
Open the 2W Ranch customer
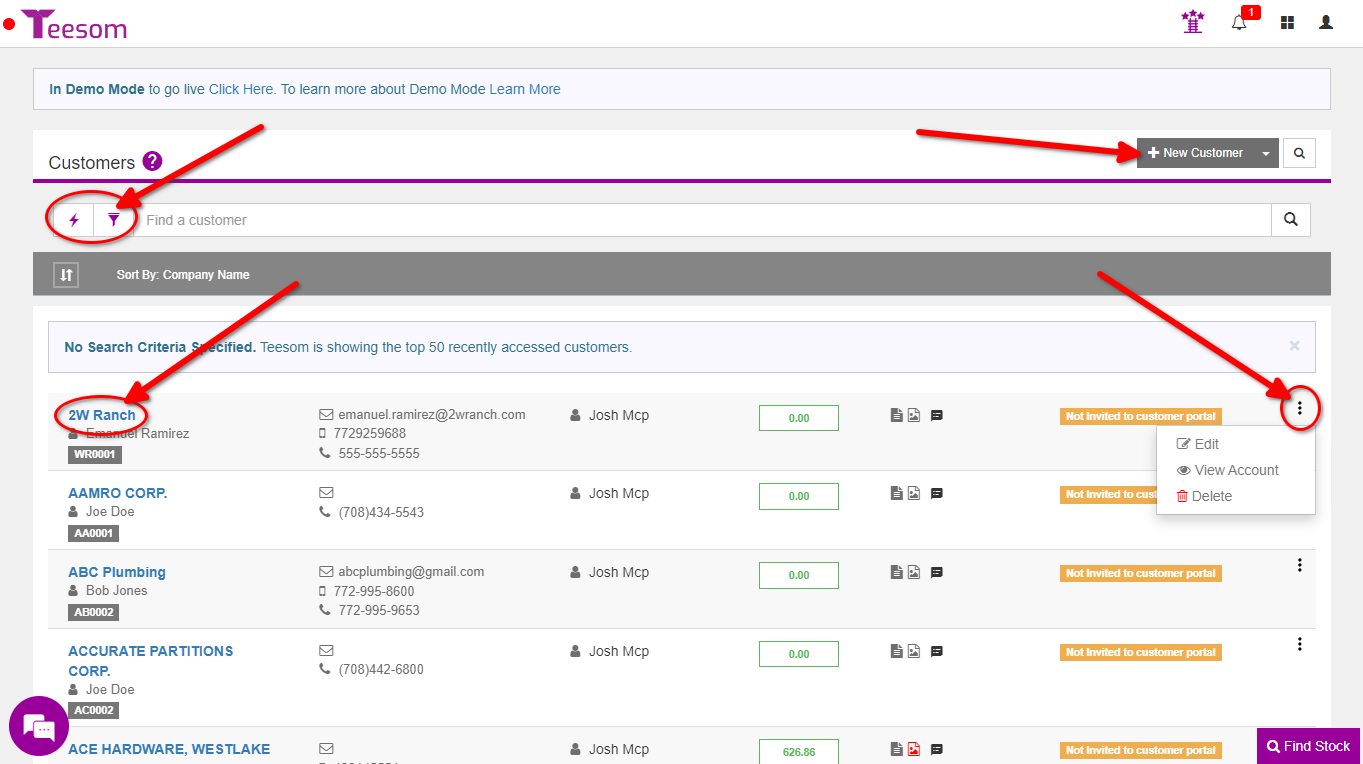point(102,414)
